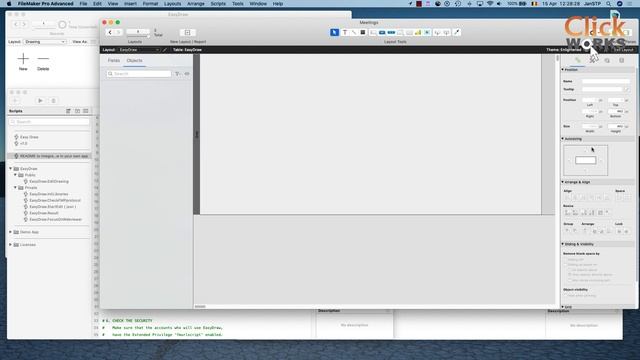Open the Data tab icon in the Inspector
Screen dimensions: 640x360
point(622,60)
